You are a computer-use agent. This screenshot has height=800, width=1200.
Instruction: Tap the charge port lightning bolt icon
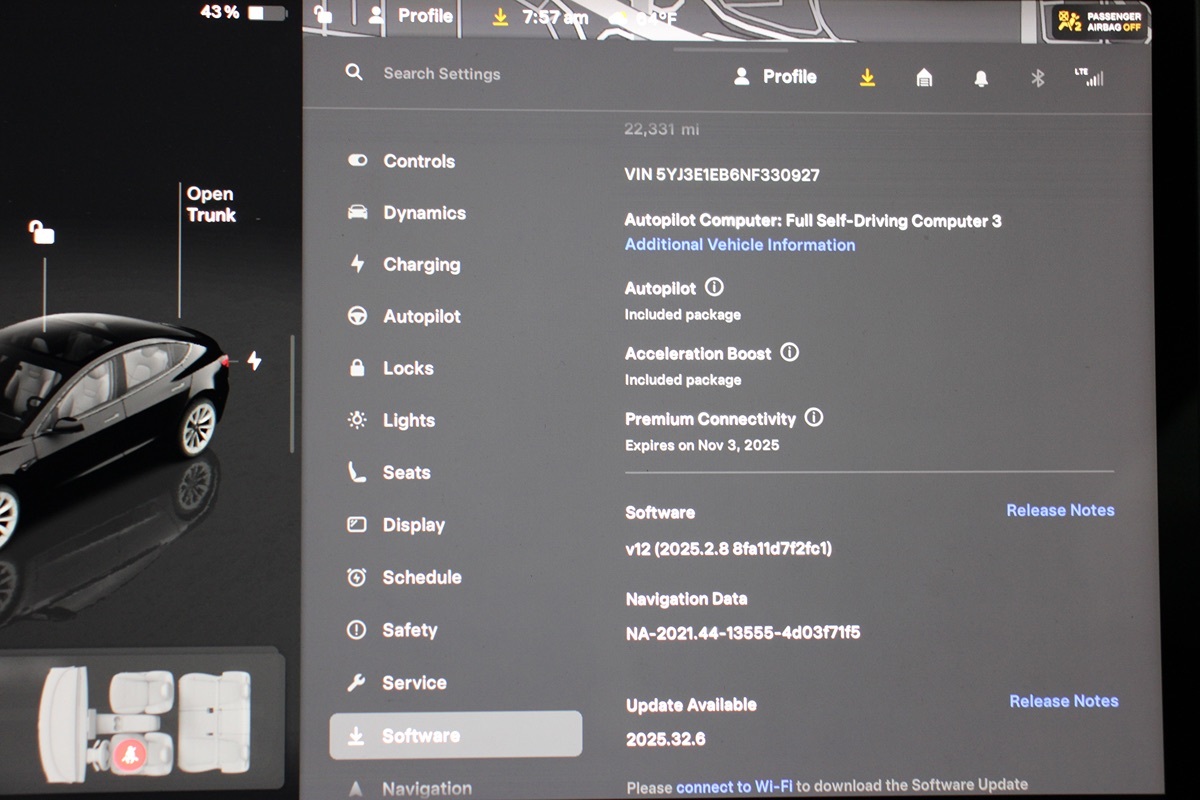[x=254, y=361]
